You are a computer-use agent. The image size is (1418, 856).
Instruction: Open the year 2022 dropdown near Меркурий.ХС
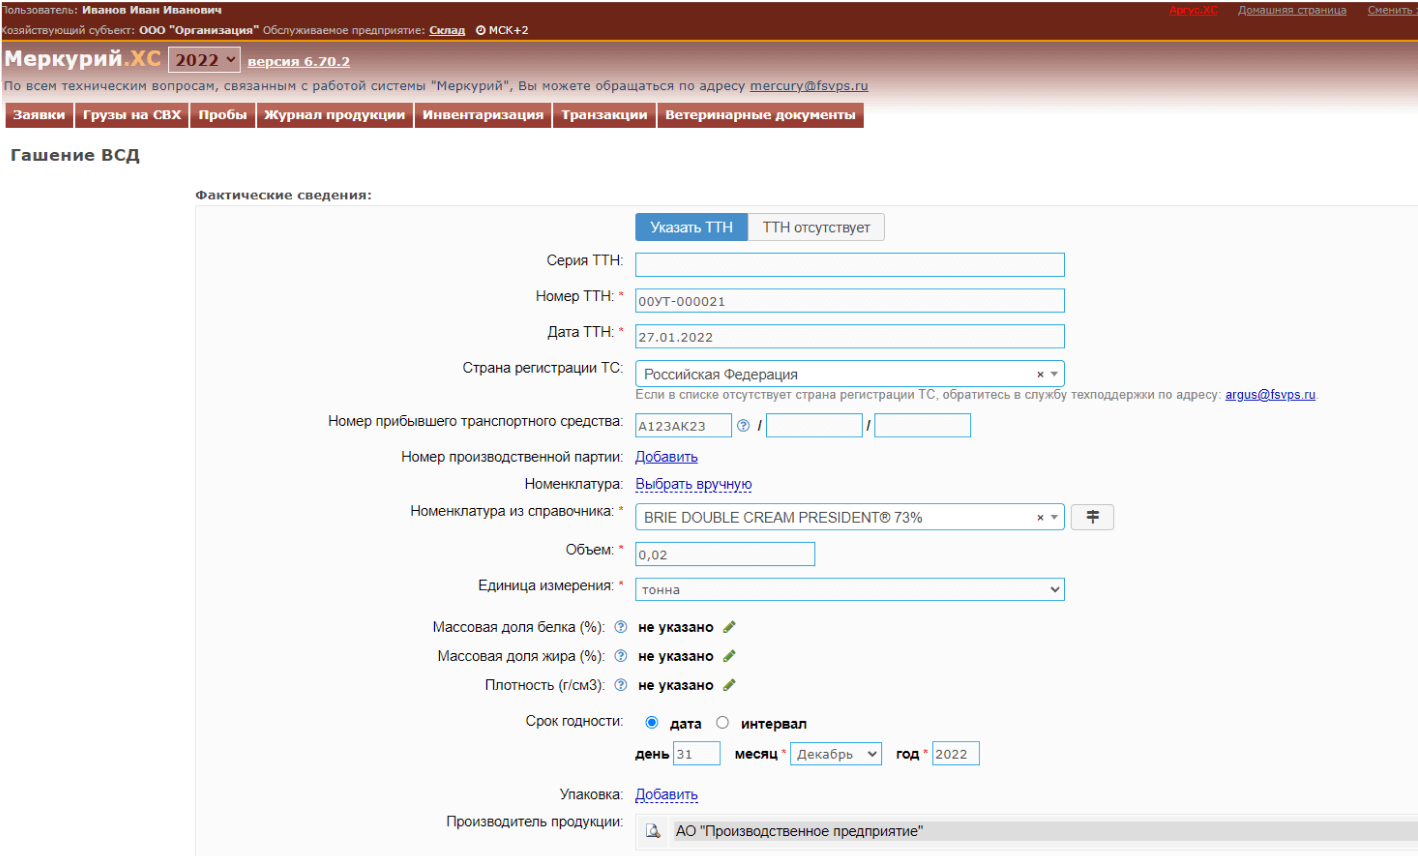204,60
